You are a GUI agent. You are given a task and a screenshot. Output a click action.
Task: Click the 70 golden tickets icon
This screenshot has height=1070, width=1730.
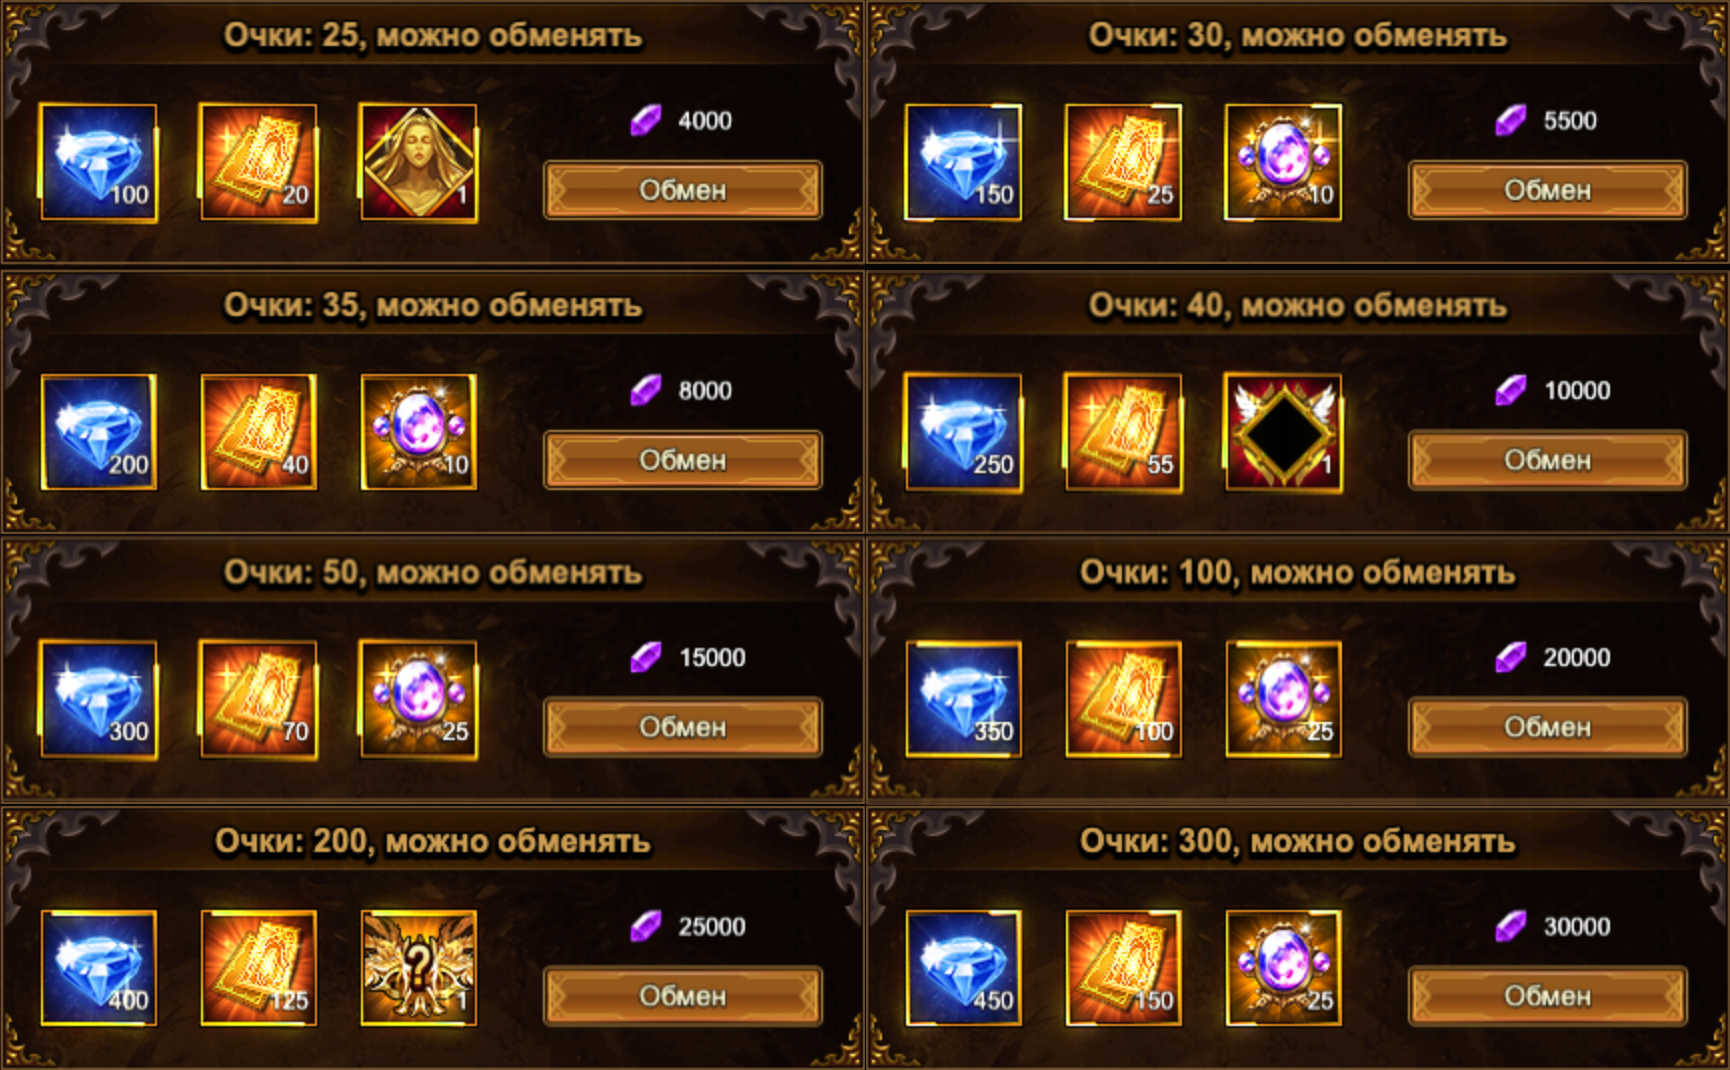(258, 700)
